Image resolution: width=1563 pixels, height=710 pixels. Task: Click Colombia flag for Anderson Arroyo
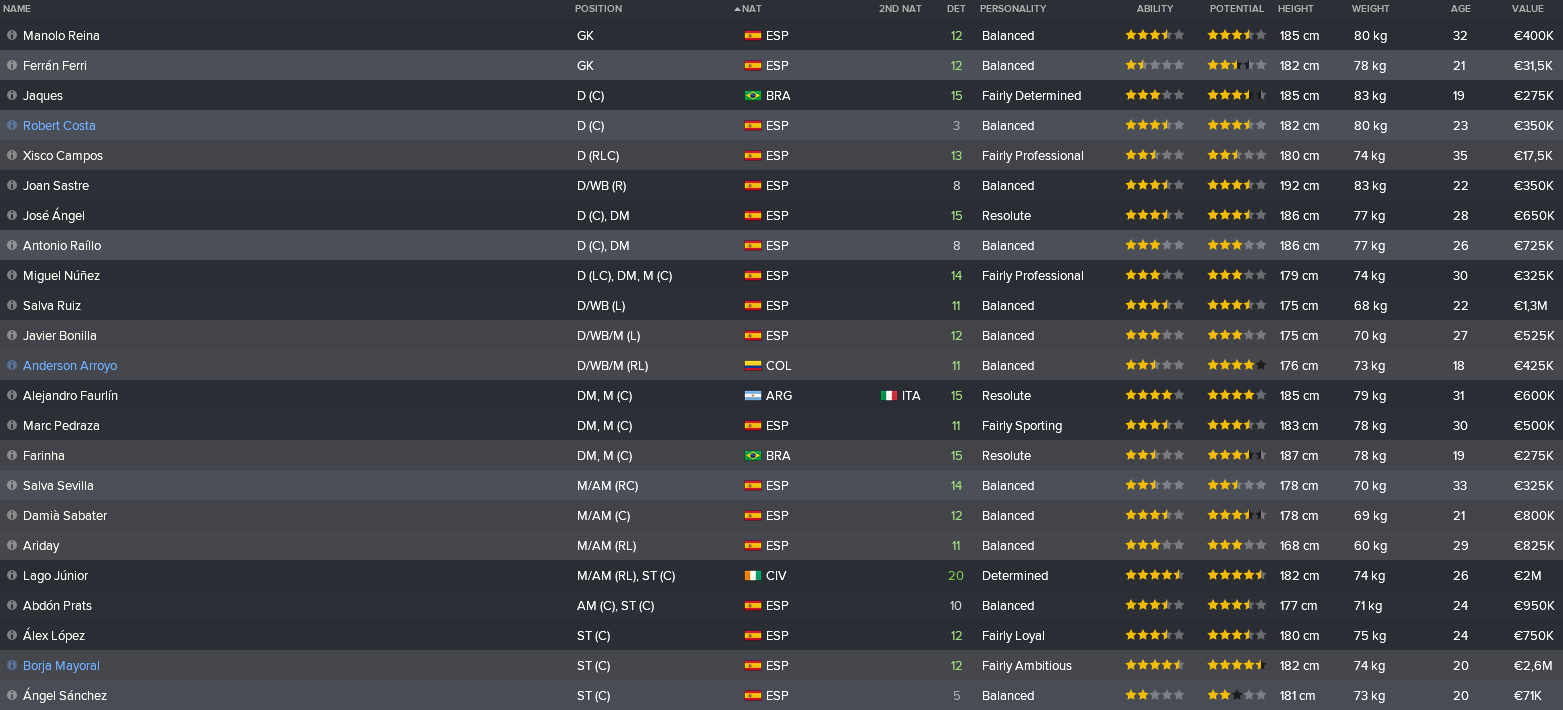(x=753, y=366)
